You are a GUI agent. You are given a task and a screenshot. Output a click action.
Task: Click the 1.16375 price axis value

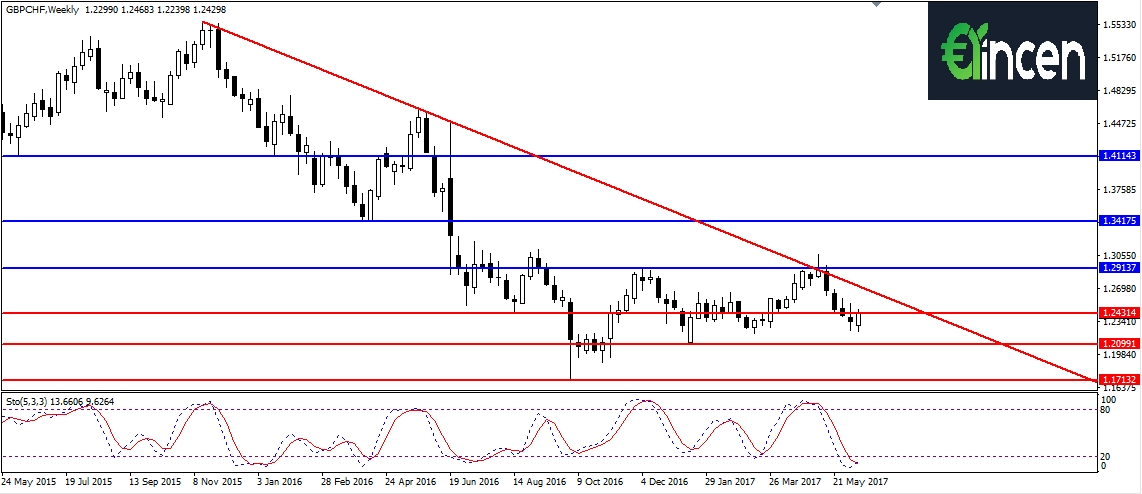tap(1119, 388)
